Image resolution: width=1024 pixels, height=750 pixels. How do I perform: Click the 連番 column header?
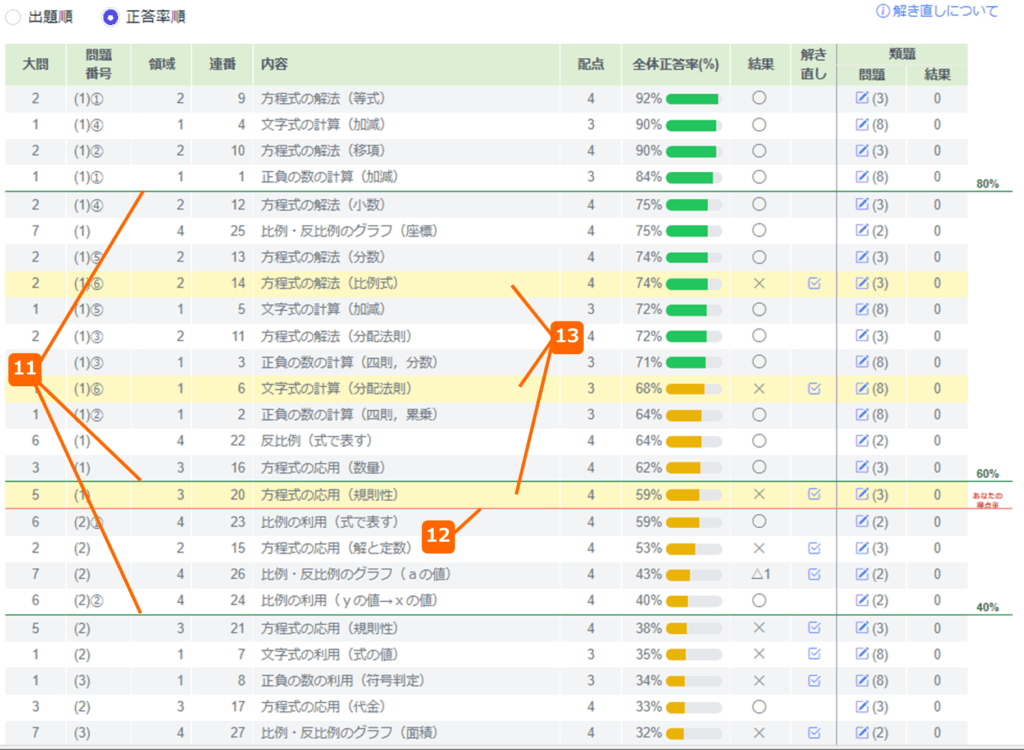222,64
